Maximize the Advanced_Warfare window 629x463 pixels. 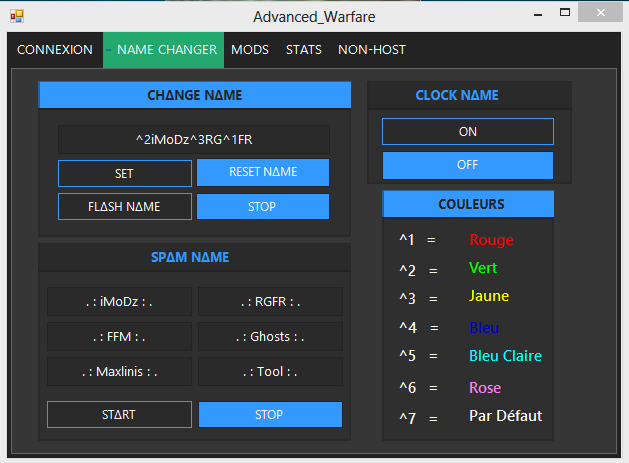tap(565, 13)
